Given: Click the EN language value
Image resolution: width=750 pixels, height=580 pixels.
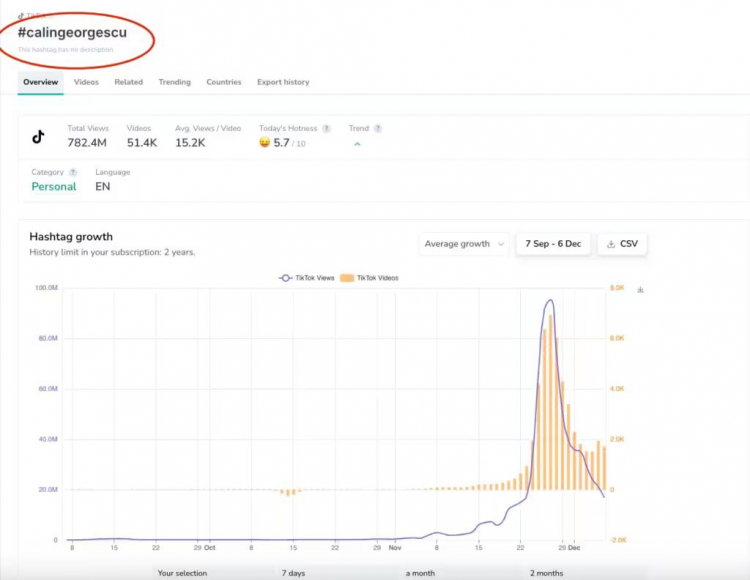Looking at the screenshot, I should pyautogui.click(x=102, y=187).
